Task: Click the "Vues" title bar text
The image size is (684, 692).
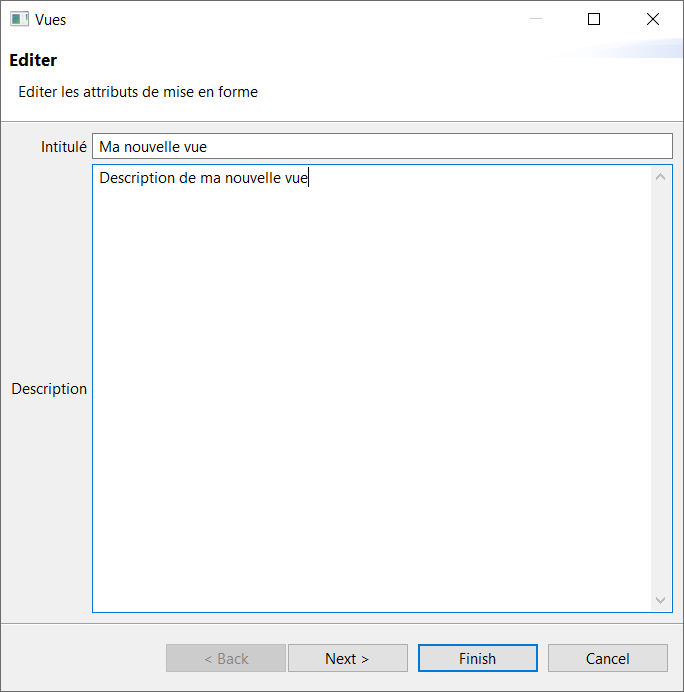Action: [50, 19]
